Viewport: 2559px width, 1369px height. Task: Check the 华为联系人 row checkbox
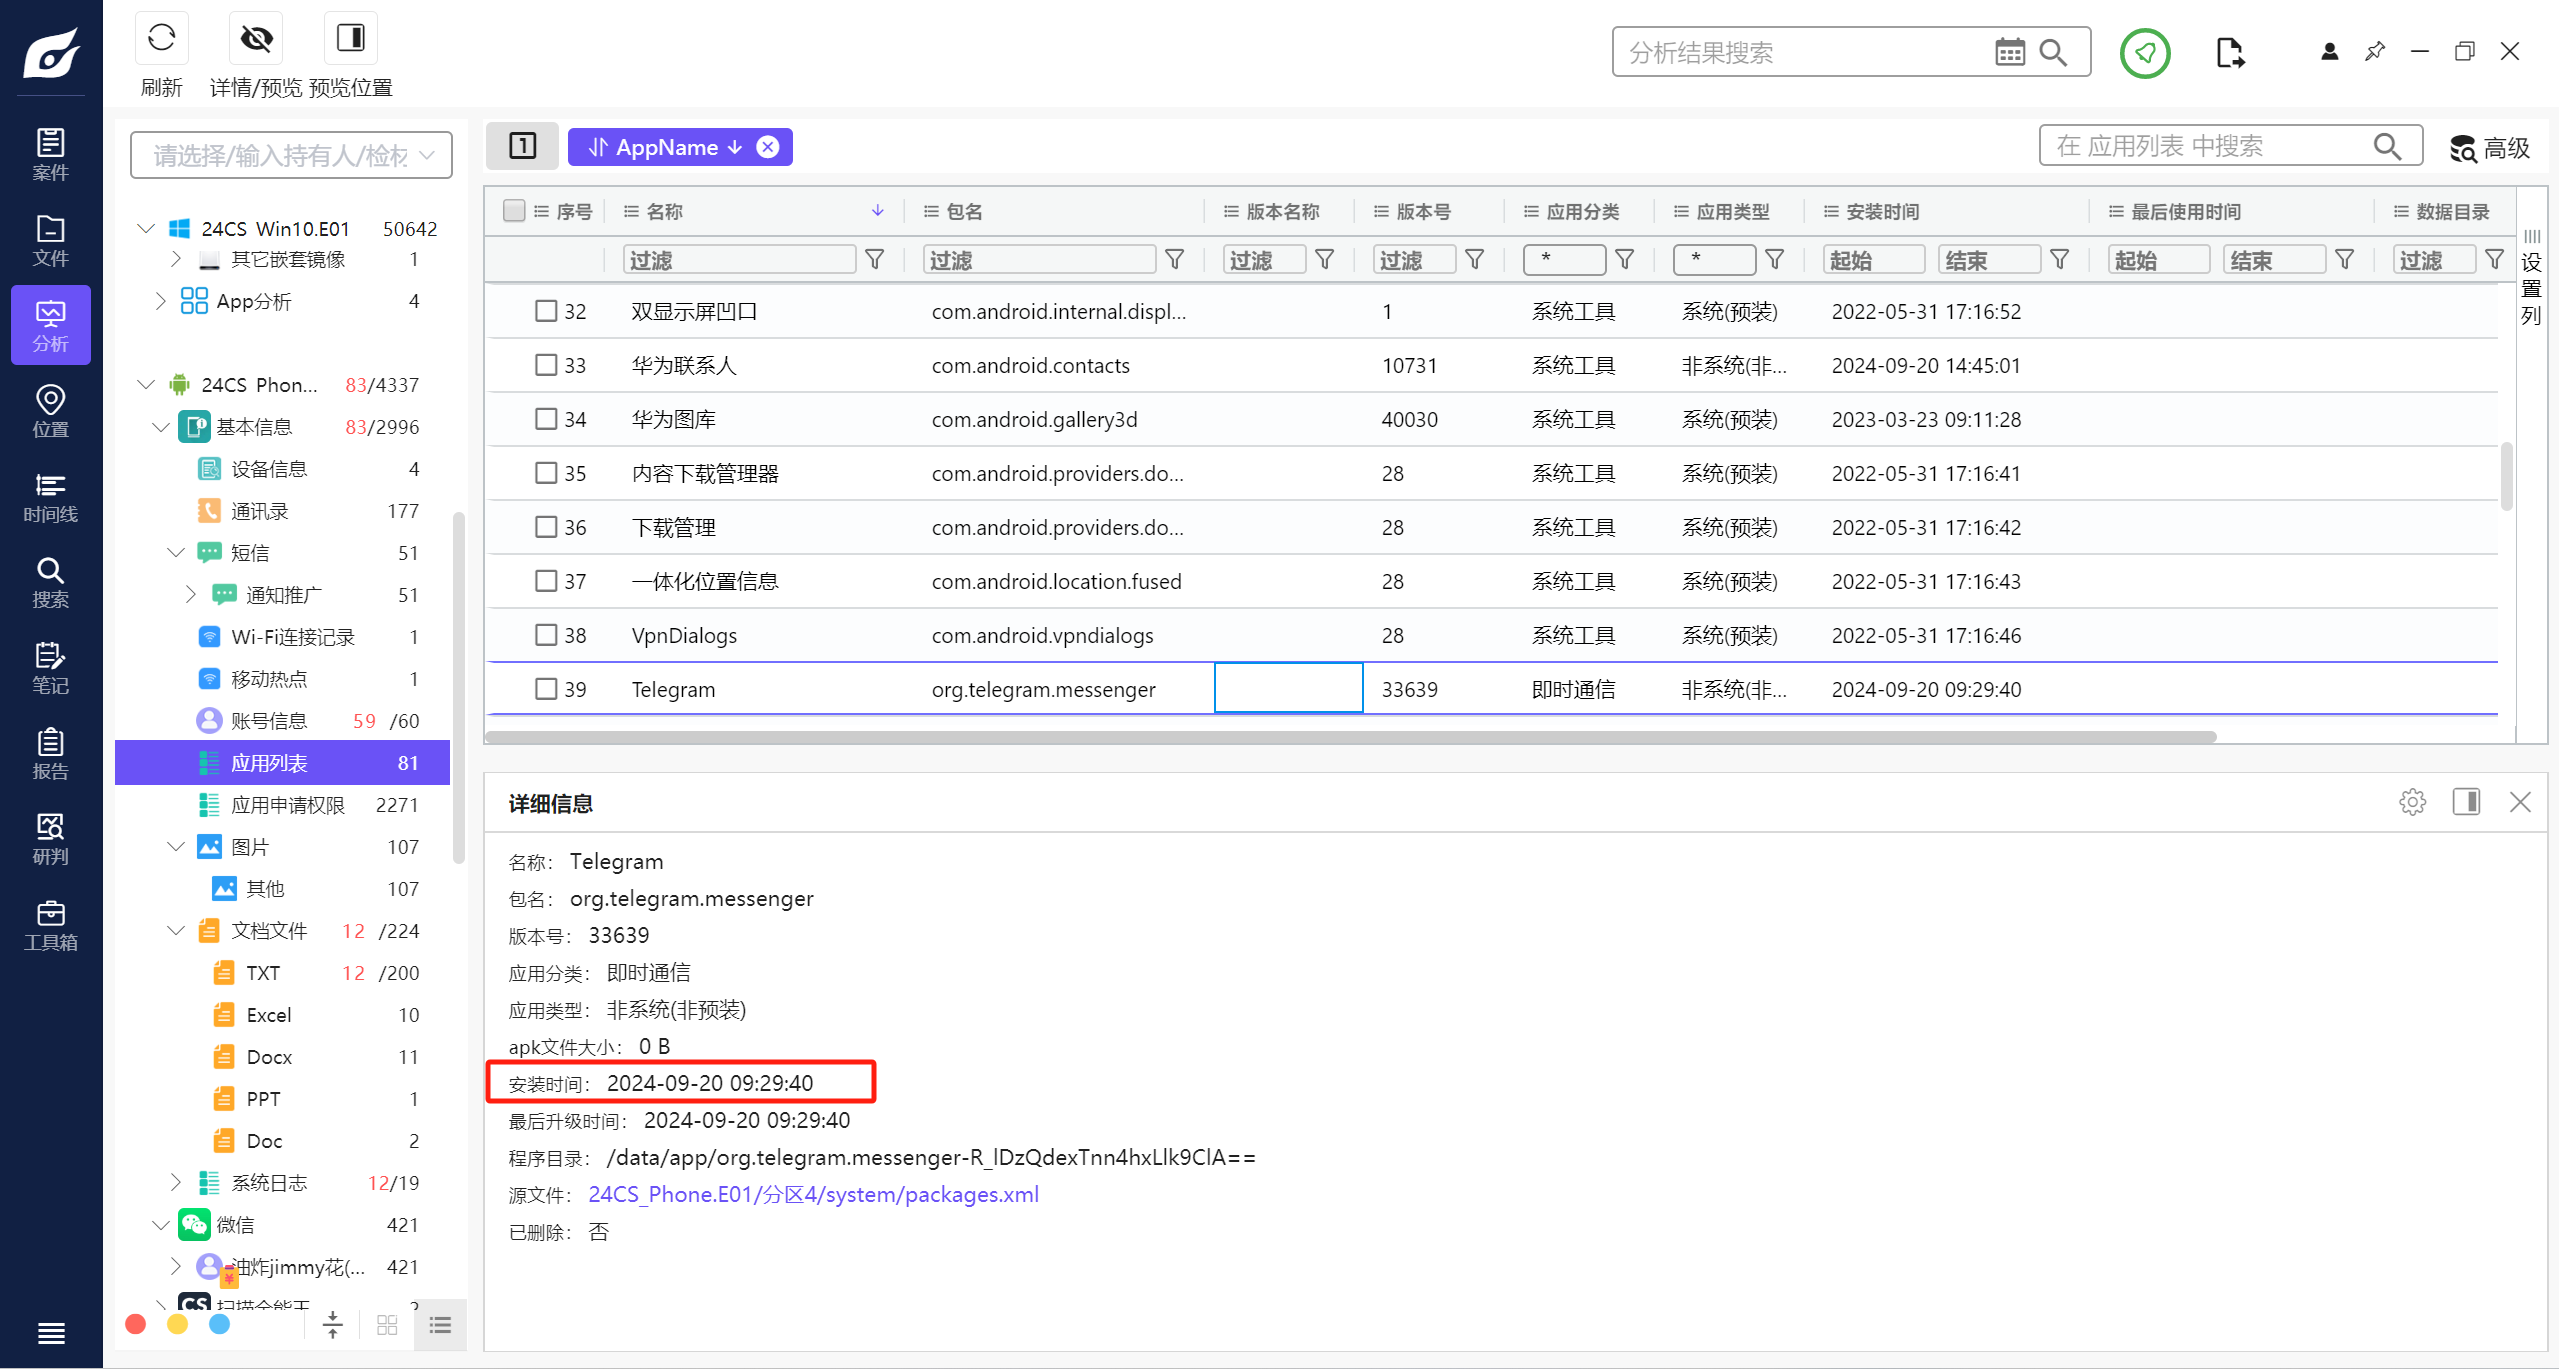click(x=546, y=365)
